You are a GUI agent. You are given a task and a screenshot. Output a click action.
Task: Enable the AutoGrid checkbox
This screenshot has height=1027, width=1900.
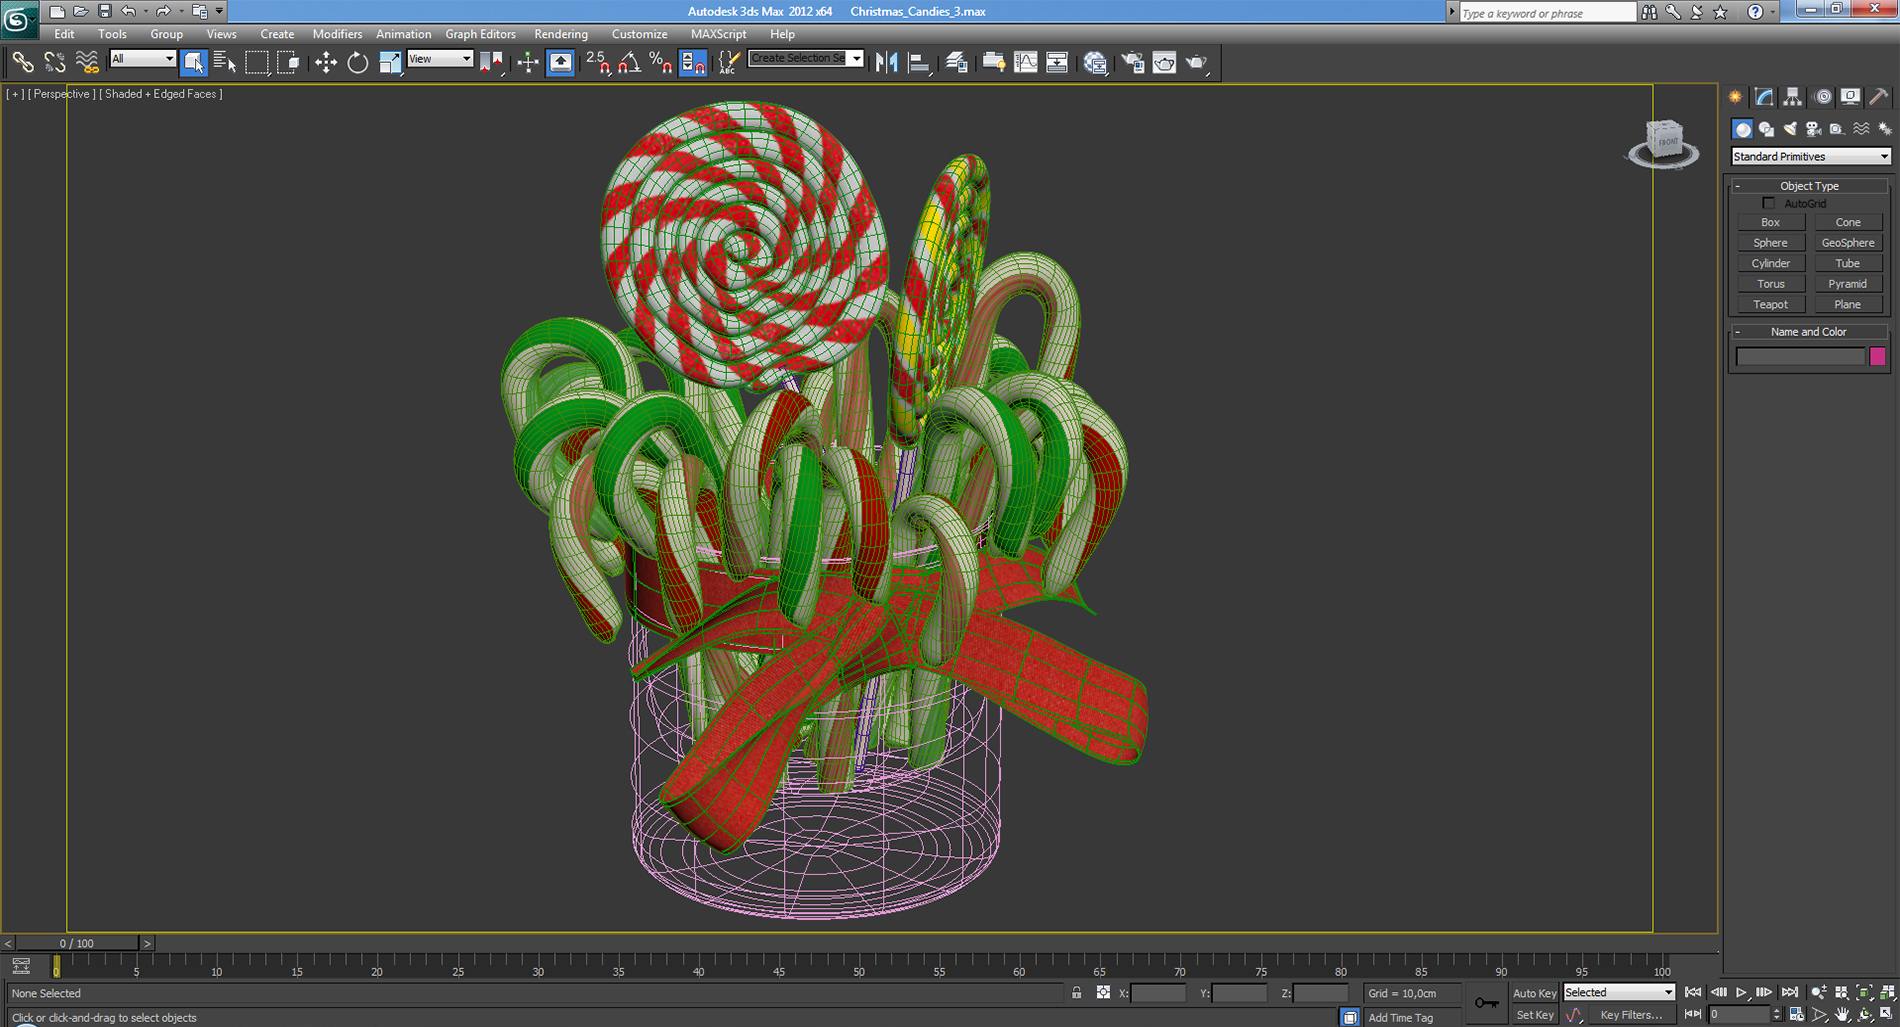pyautogui.click(x=1768, y=202)
